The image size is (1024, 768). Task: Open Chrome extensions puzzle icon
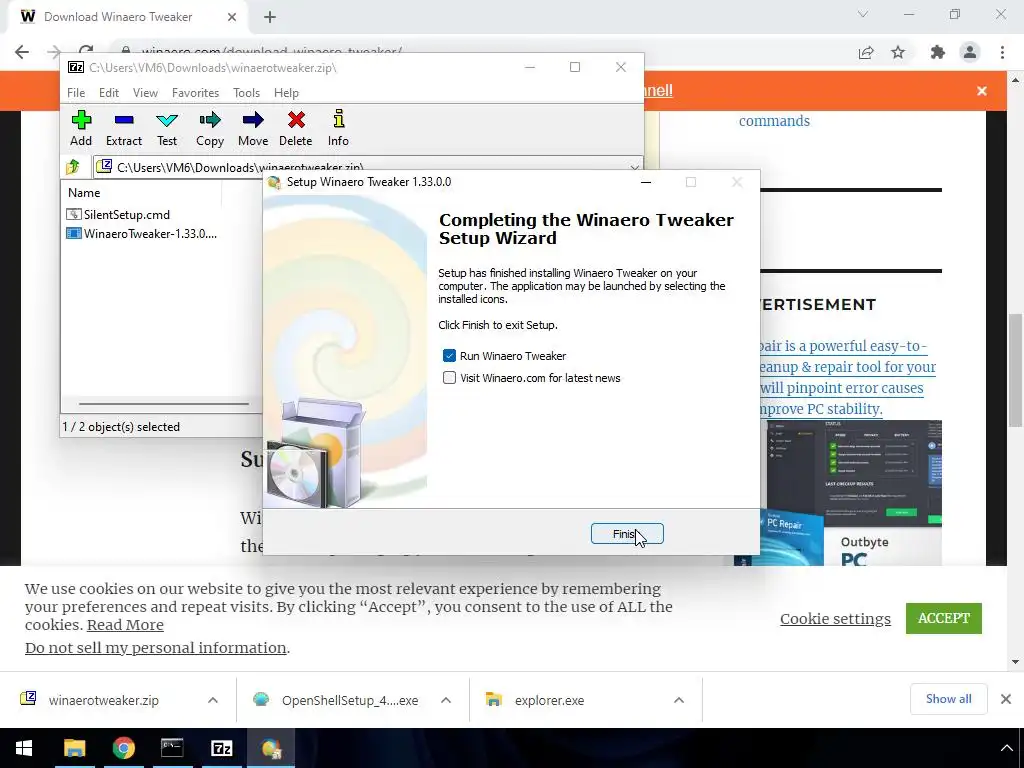(938, 52)
